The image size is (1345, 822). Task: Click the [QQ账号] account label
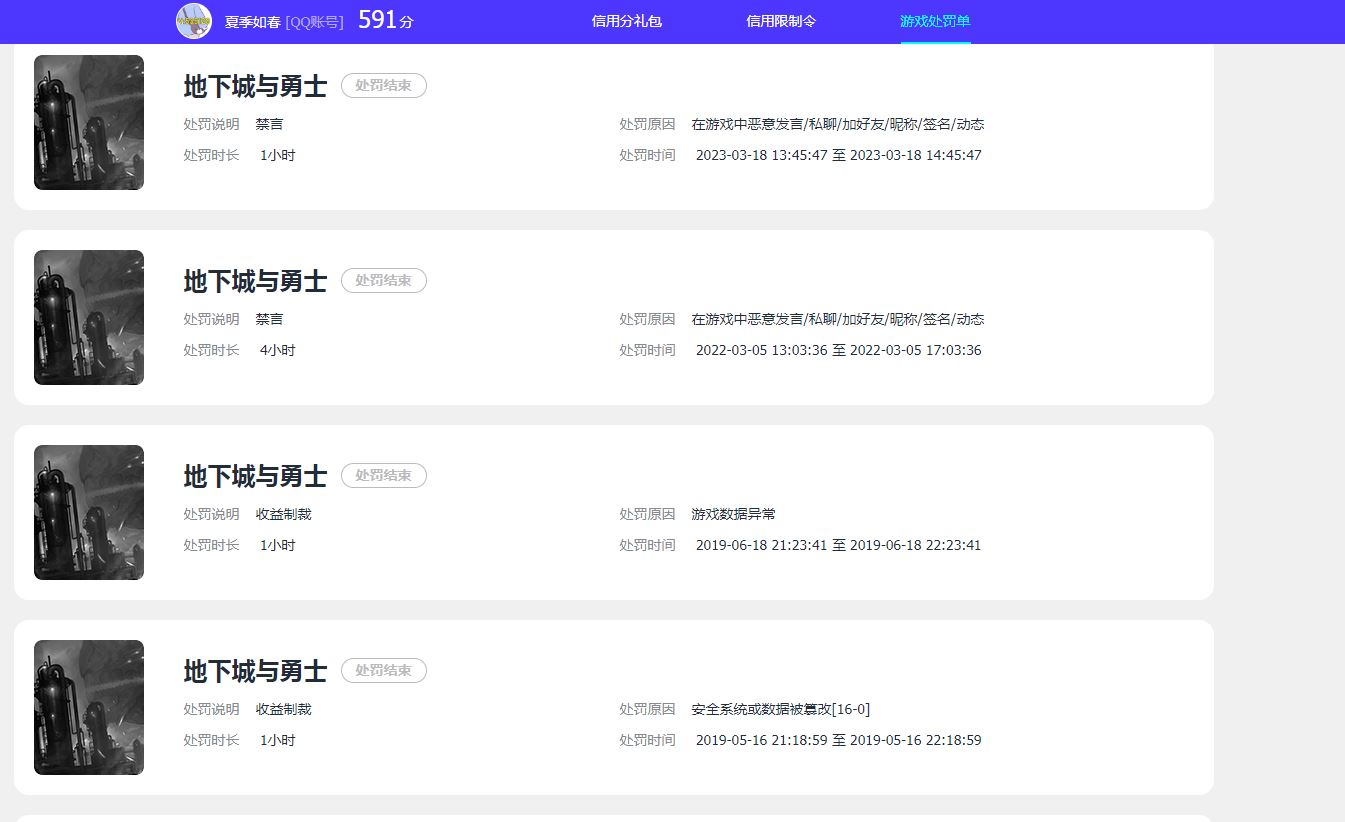pyautogui.click(x=313, y=21)
